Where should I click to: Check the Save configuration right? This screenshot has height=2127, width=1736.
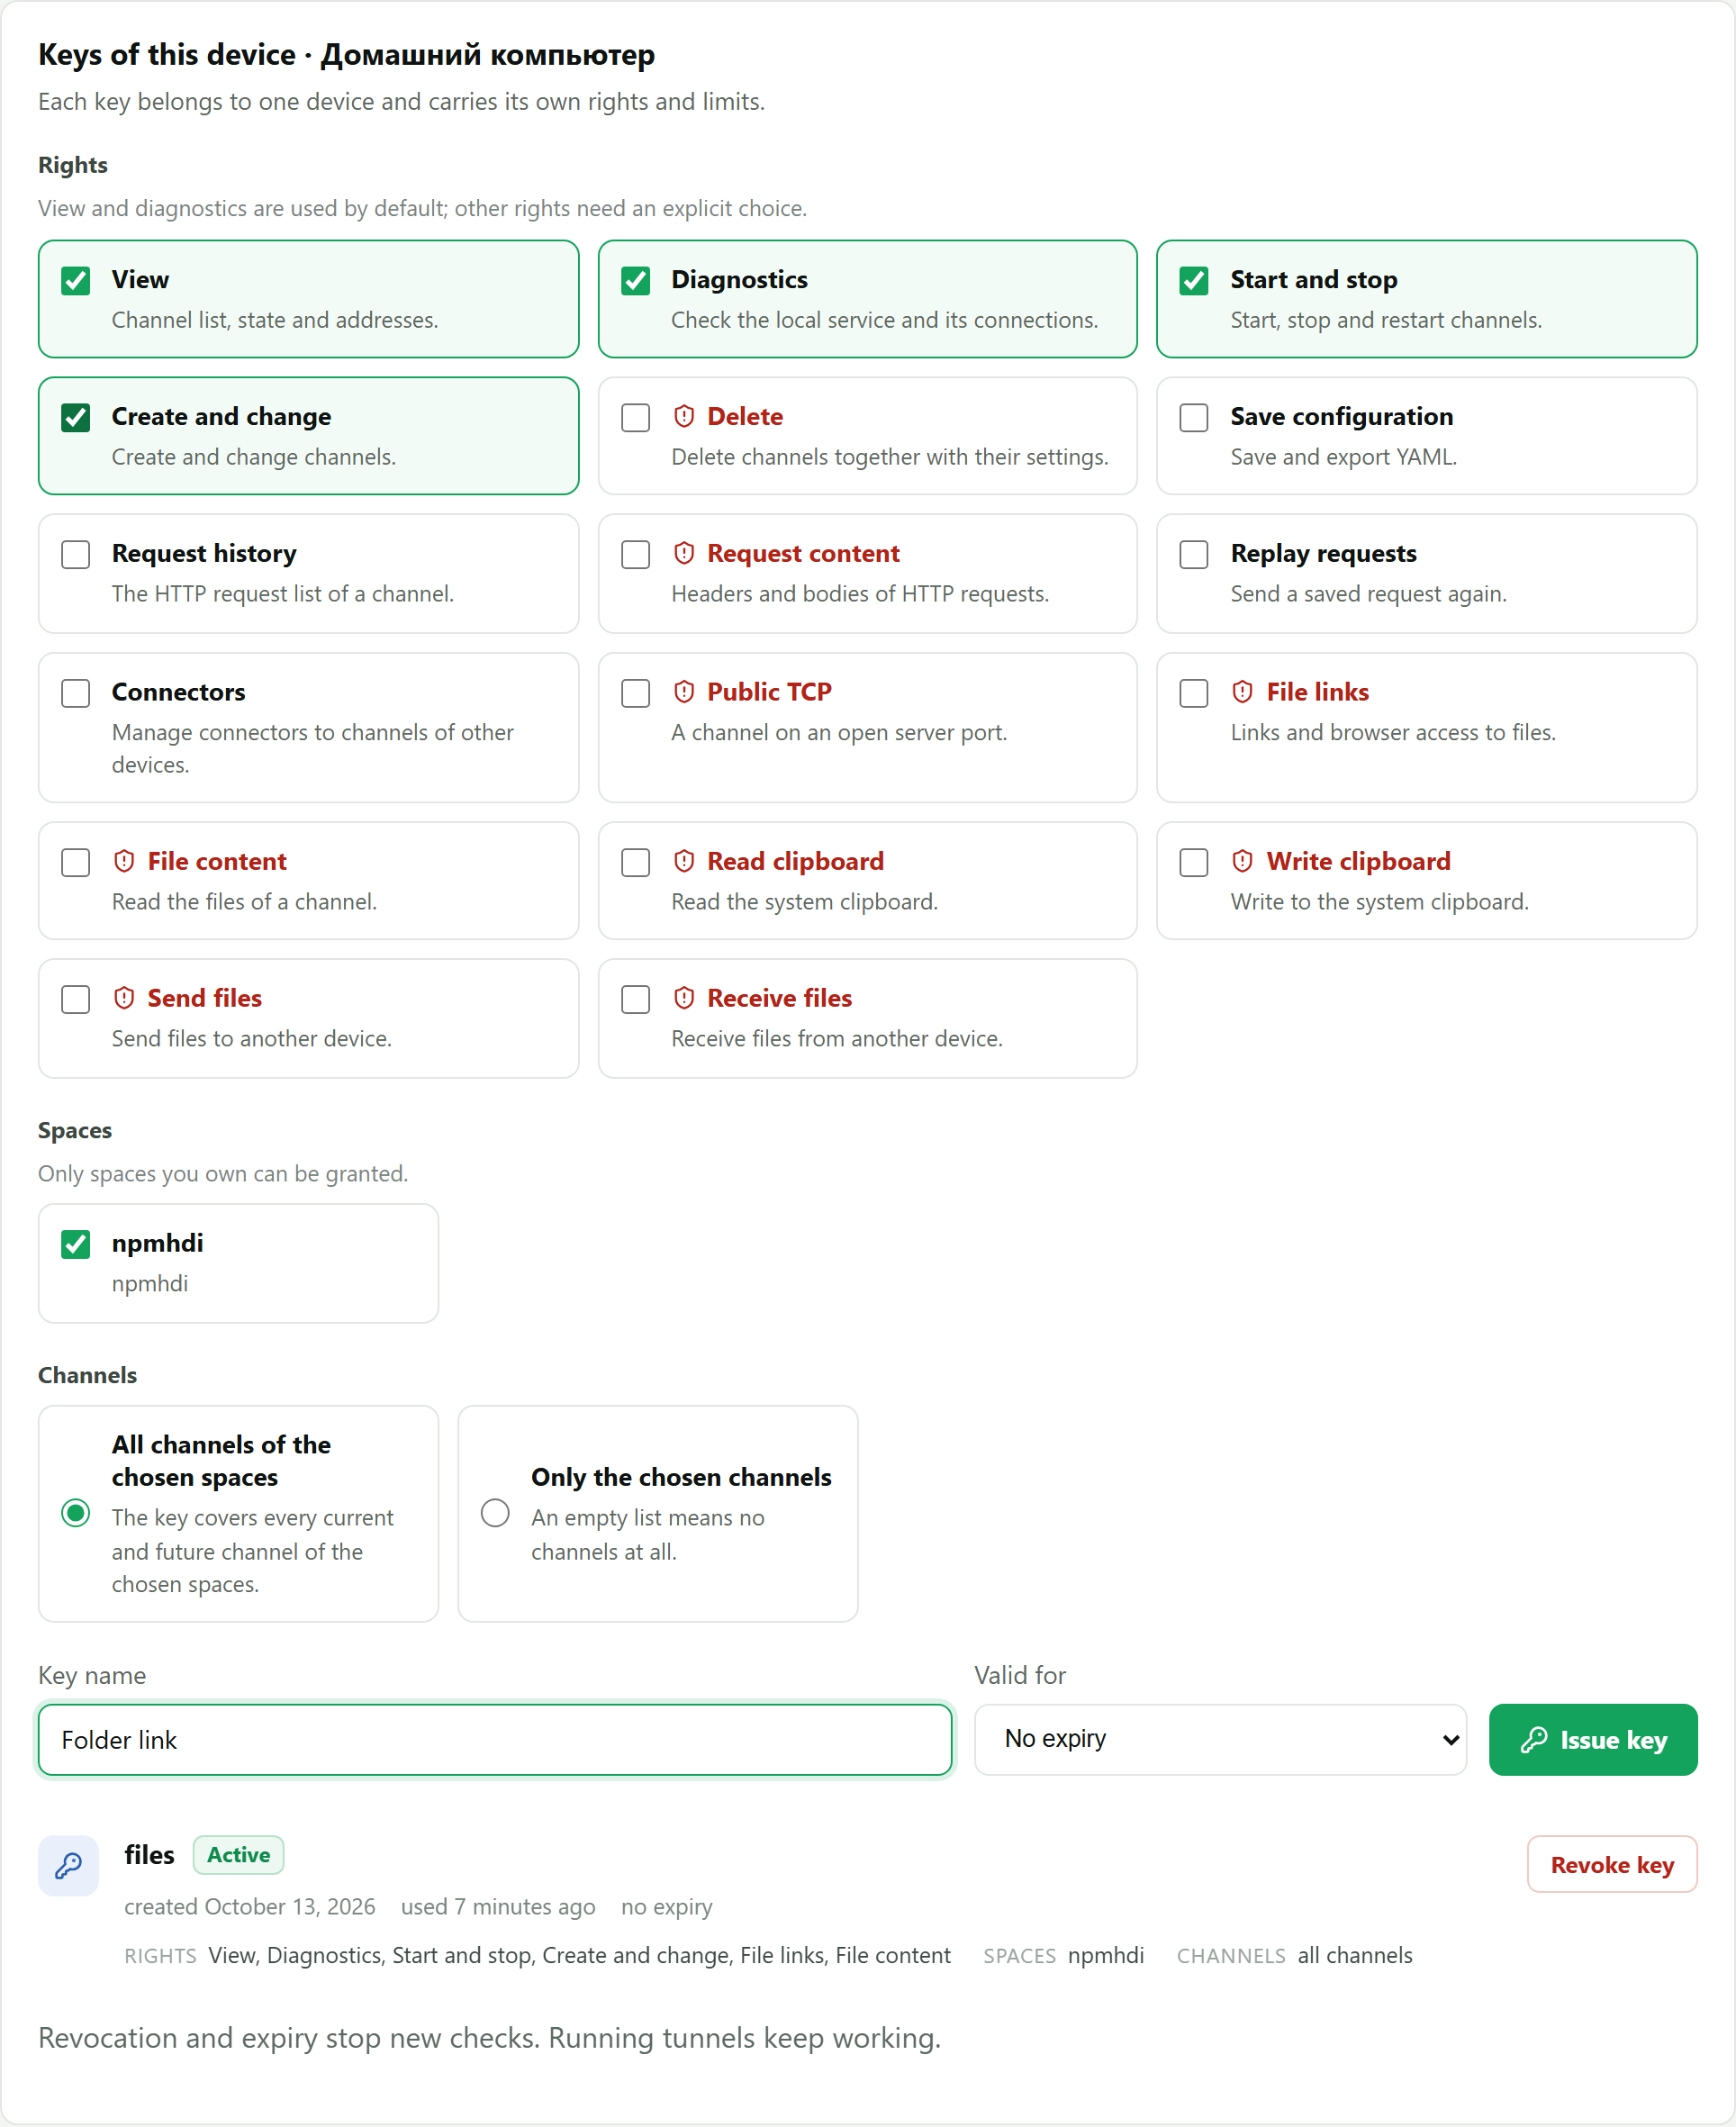pyautogui.click(x=1194, y=417)
